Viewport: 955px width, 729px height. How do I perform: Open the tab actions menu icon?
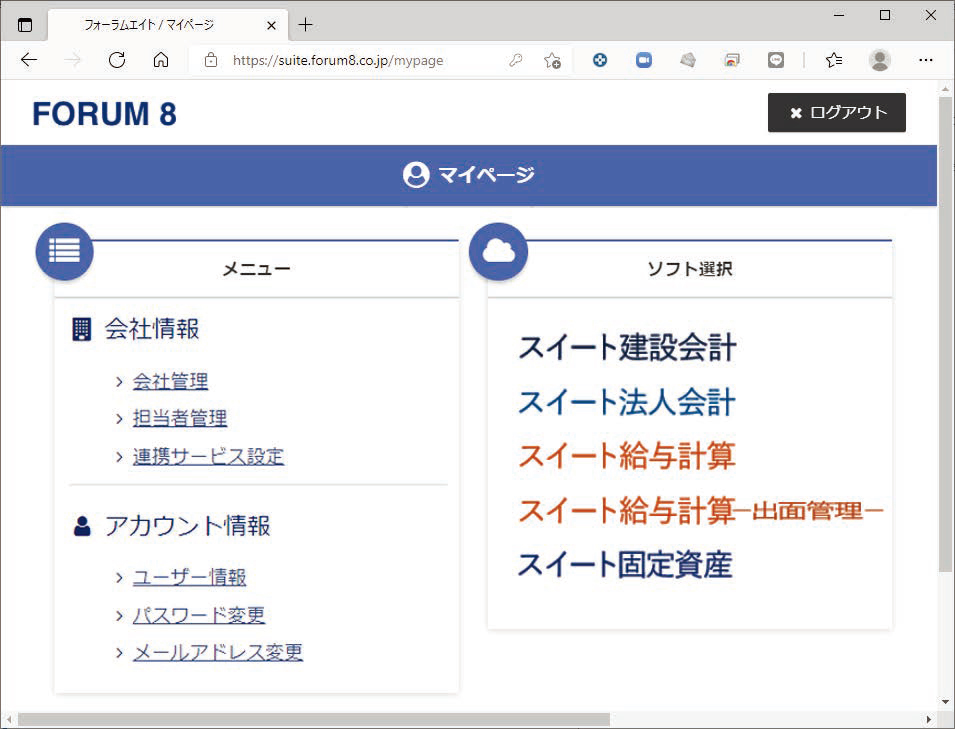click(25, 25)
